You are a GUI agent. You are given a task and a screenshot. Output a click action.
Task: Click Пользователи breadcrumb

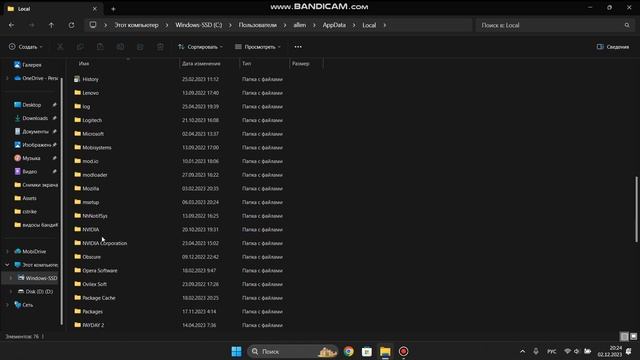258,25
